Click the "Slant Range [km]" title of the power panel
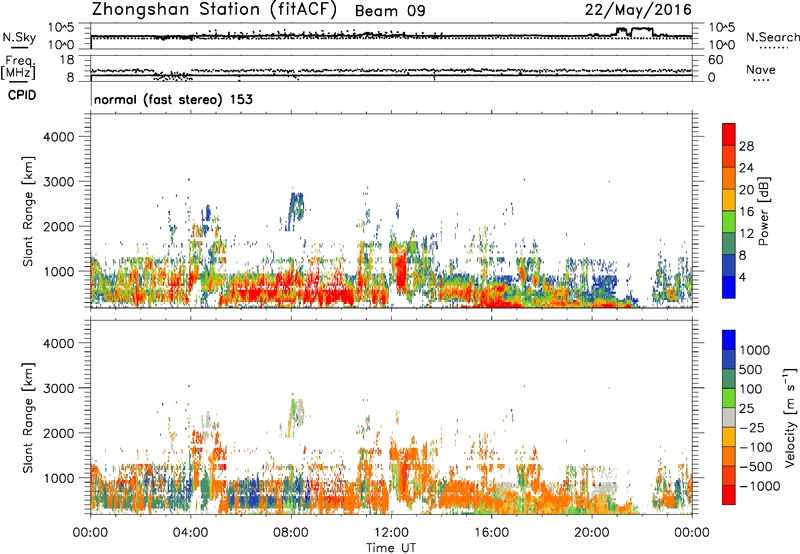The image size is (800, 554). click(28, 211)
